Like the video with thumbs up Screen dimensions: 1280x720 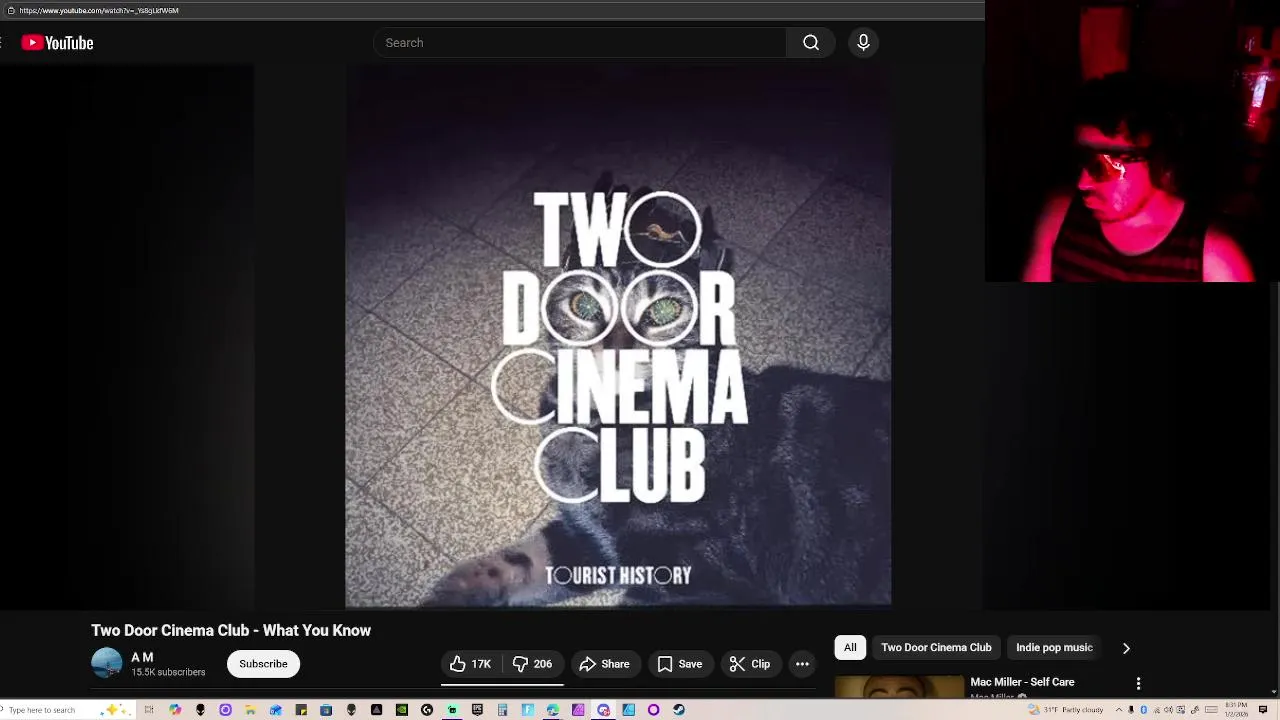[x=470, y=664]
